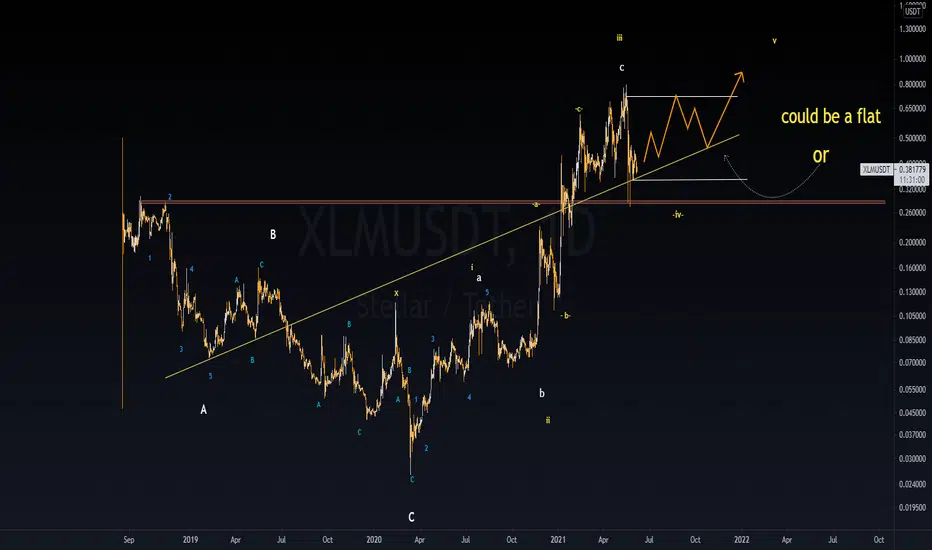The width and height of the screenshot is (932, 550).
Task: Open the USDT currency selector on price axis
Action: pyautogui.click(x=912, y=11)
